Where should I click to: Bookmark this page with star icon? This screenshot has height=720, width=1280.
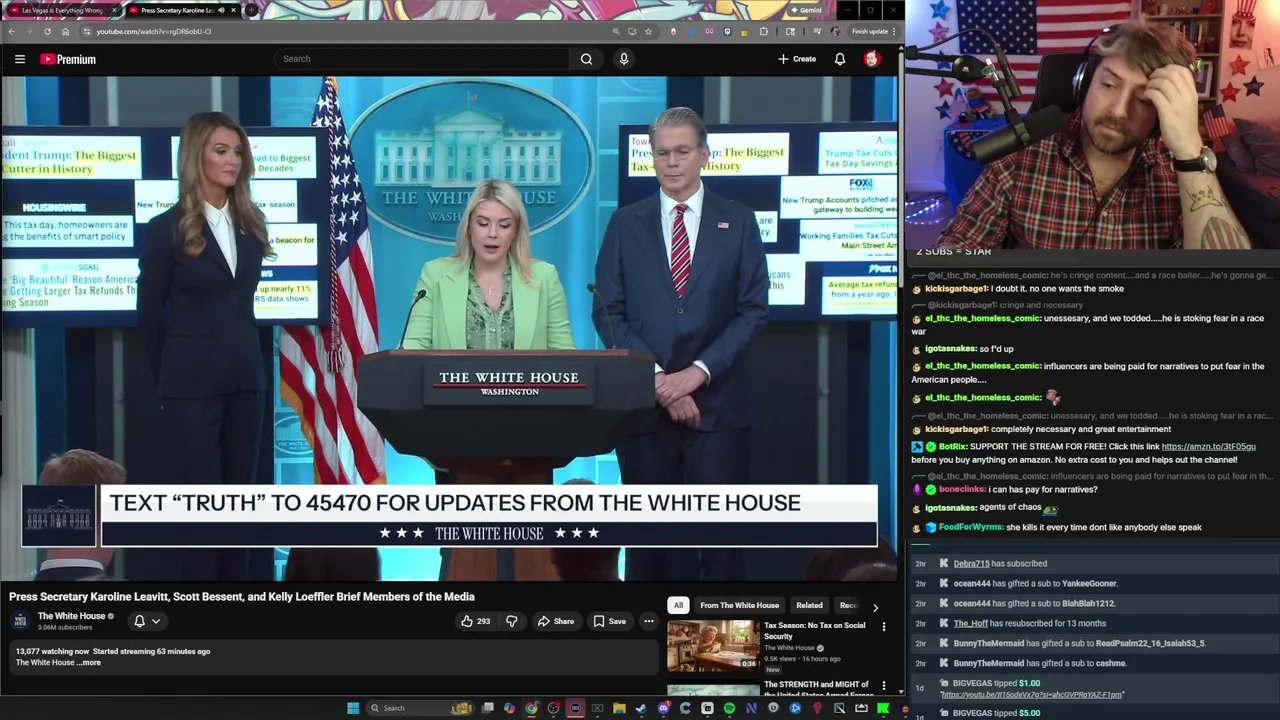coord(648,31)
